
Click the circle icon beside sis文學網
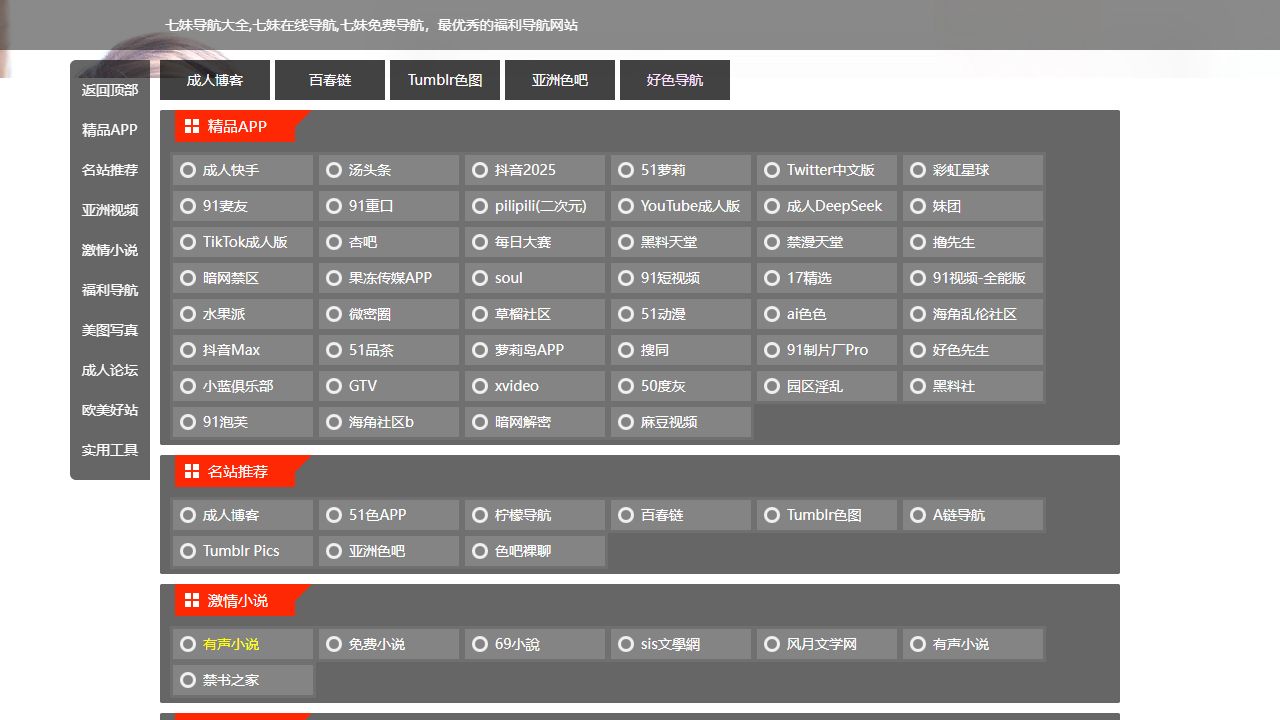pyautogui.click(x=626, y=644)
